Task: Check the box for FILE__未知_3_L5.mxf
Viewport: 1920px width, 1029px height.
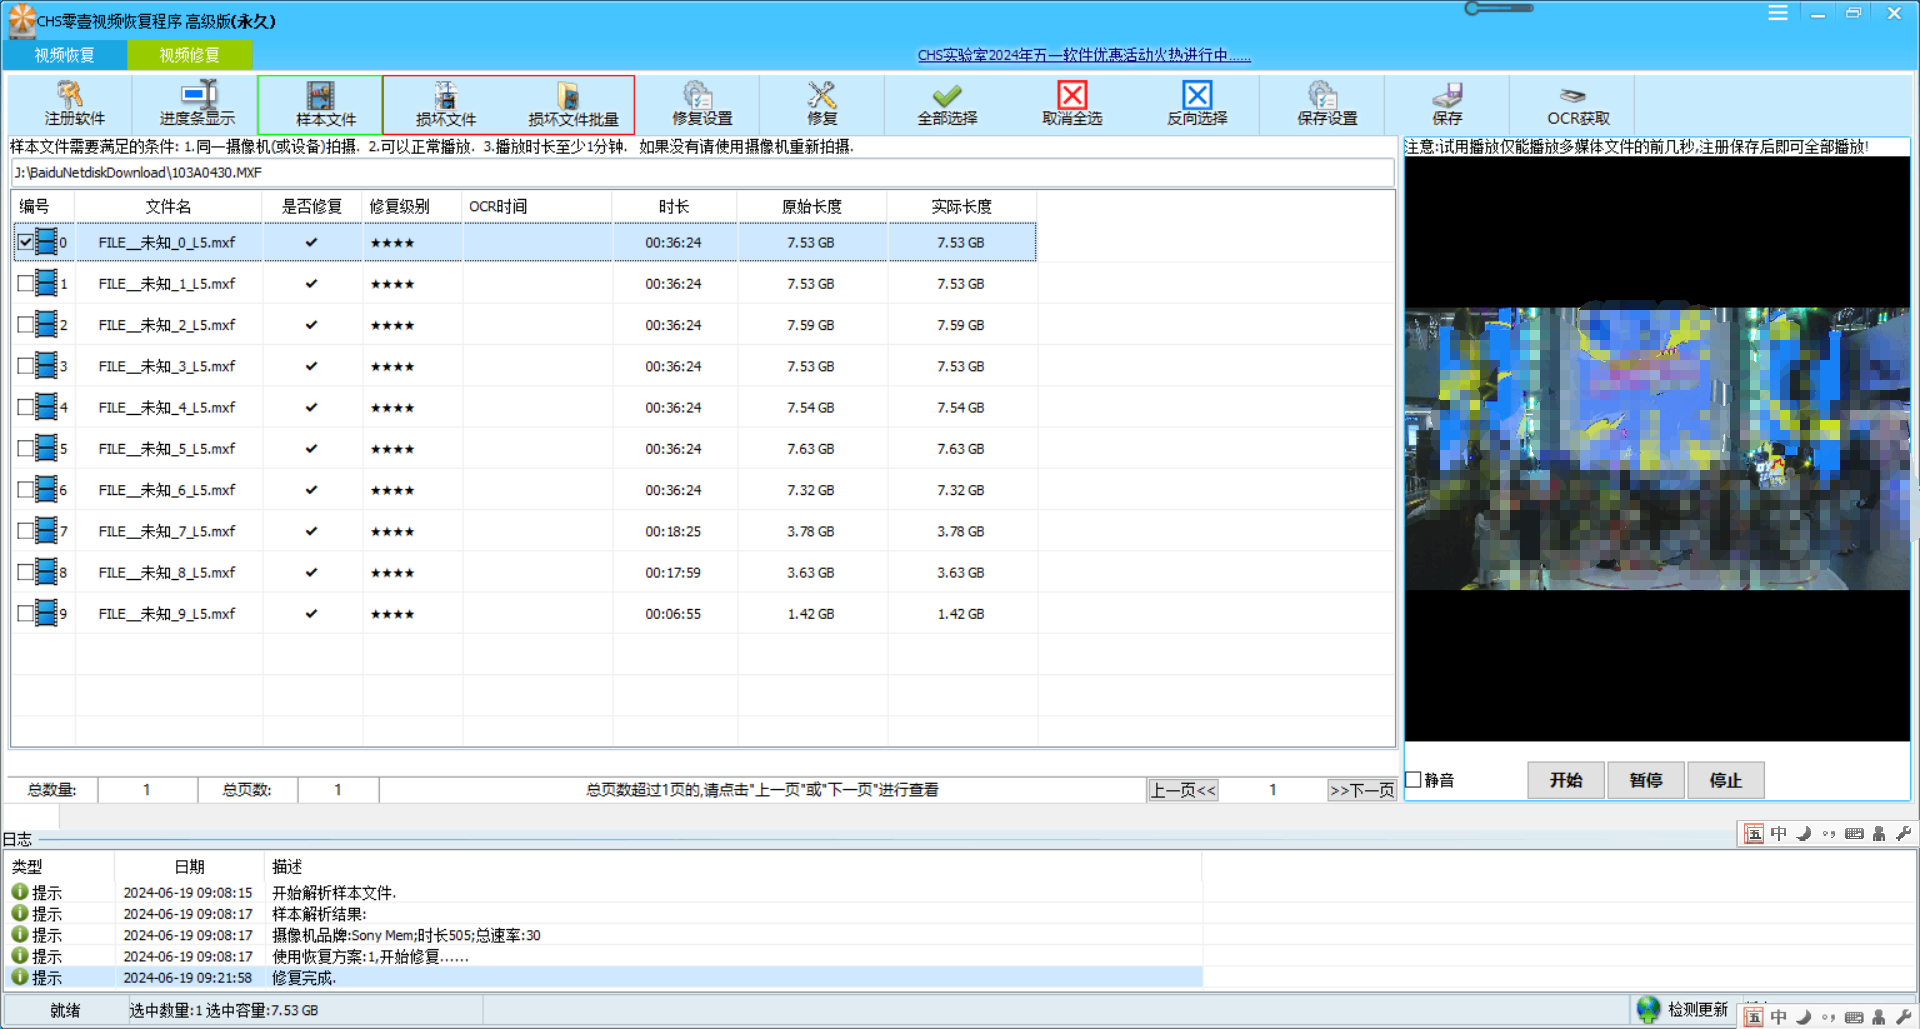Action: tap(26, 366)
